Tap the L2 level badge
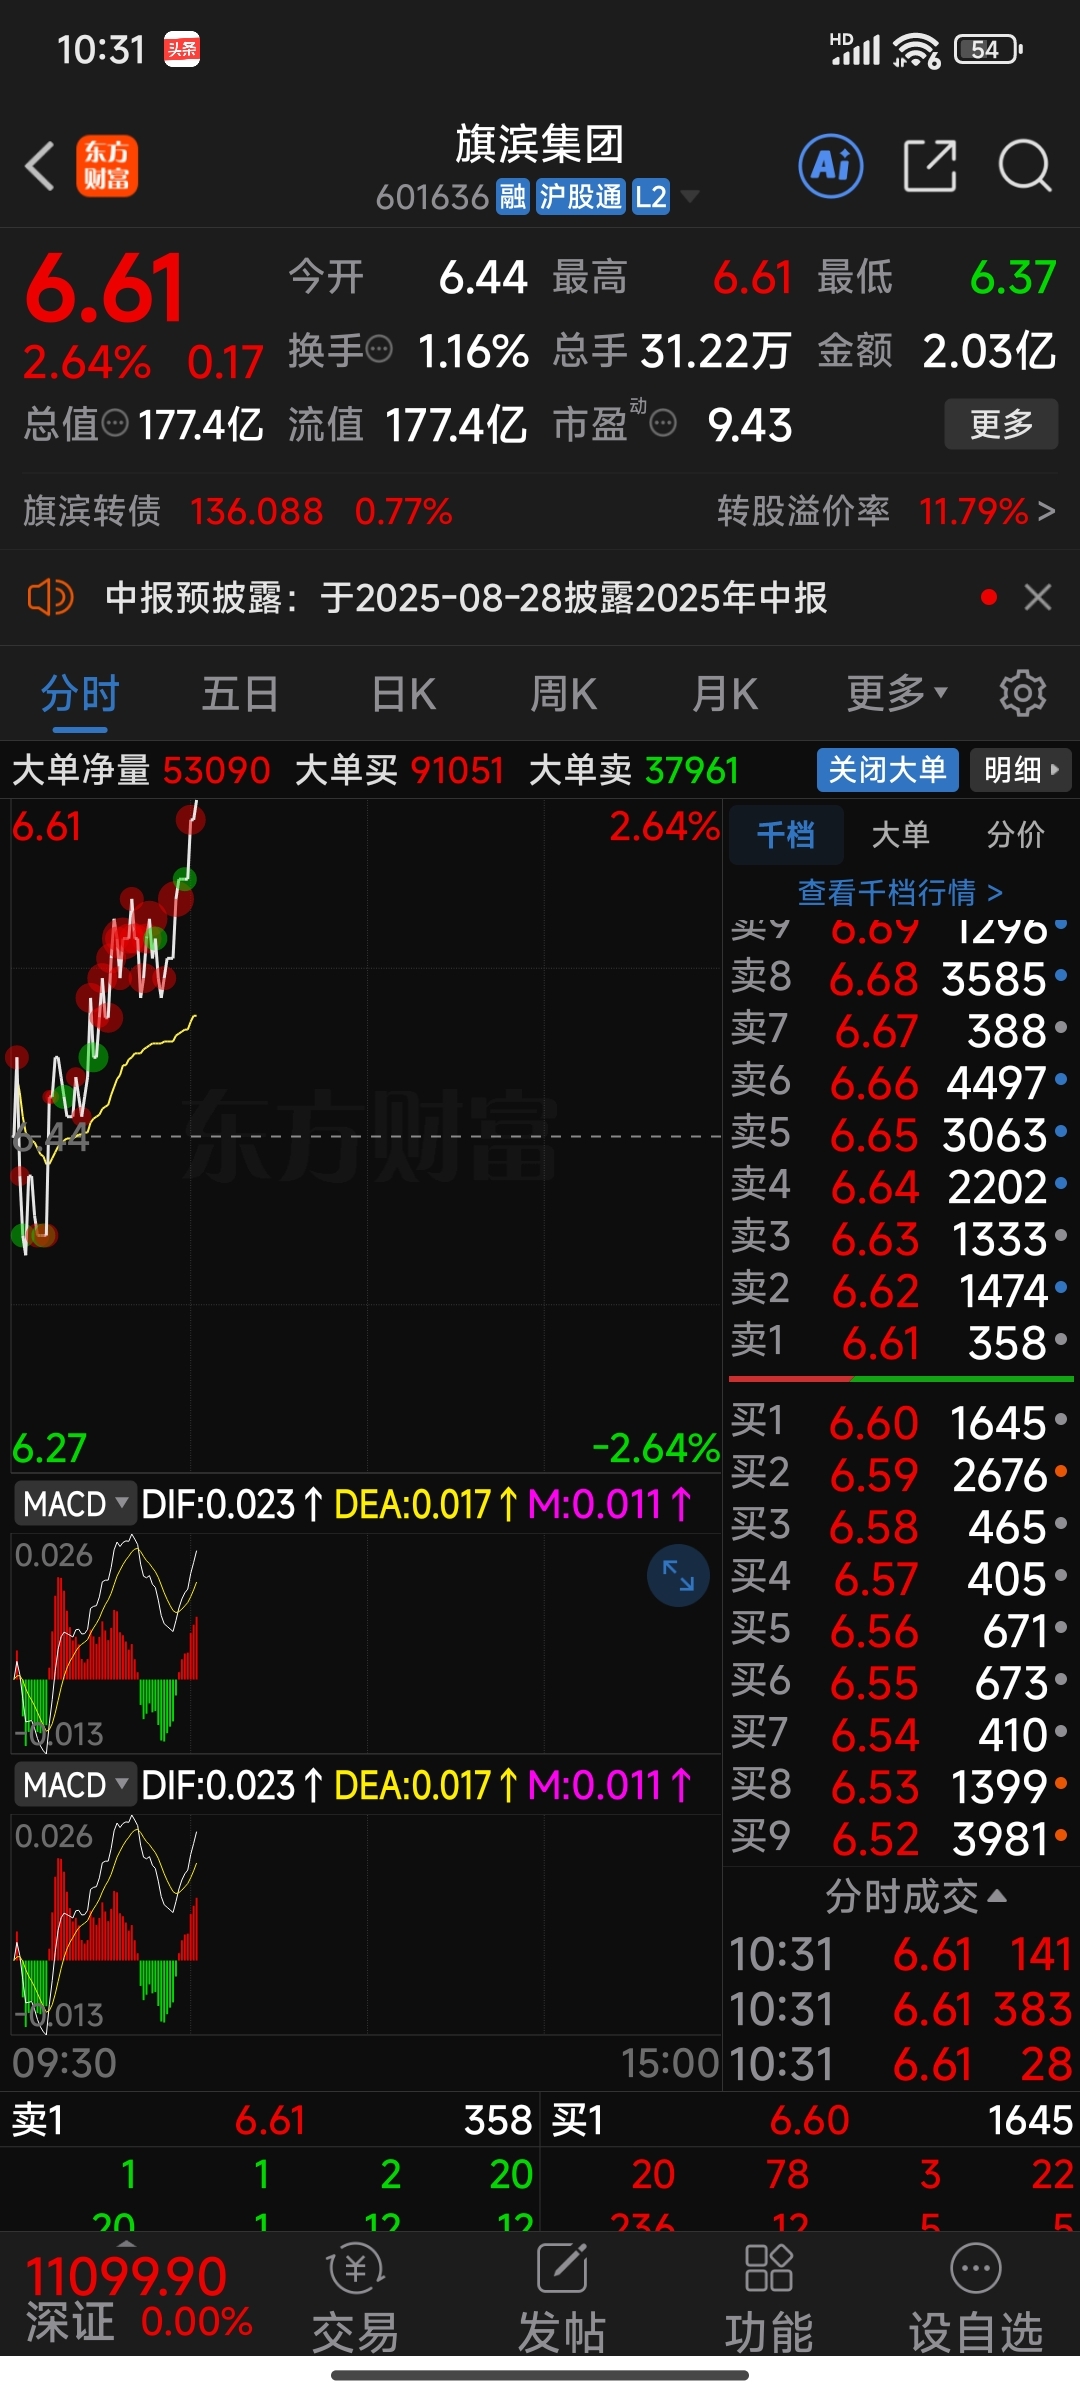The width and height of the screenshot is (1080, 2400). 651,197
